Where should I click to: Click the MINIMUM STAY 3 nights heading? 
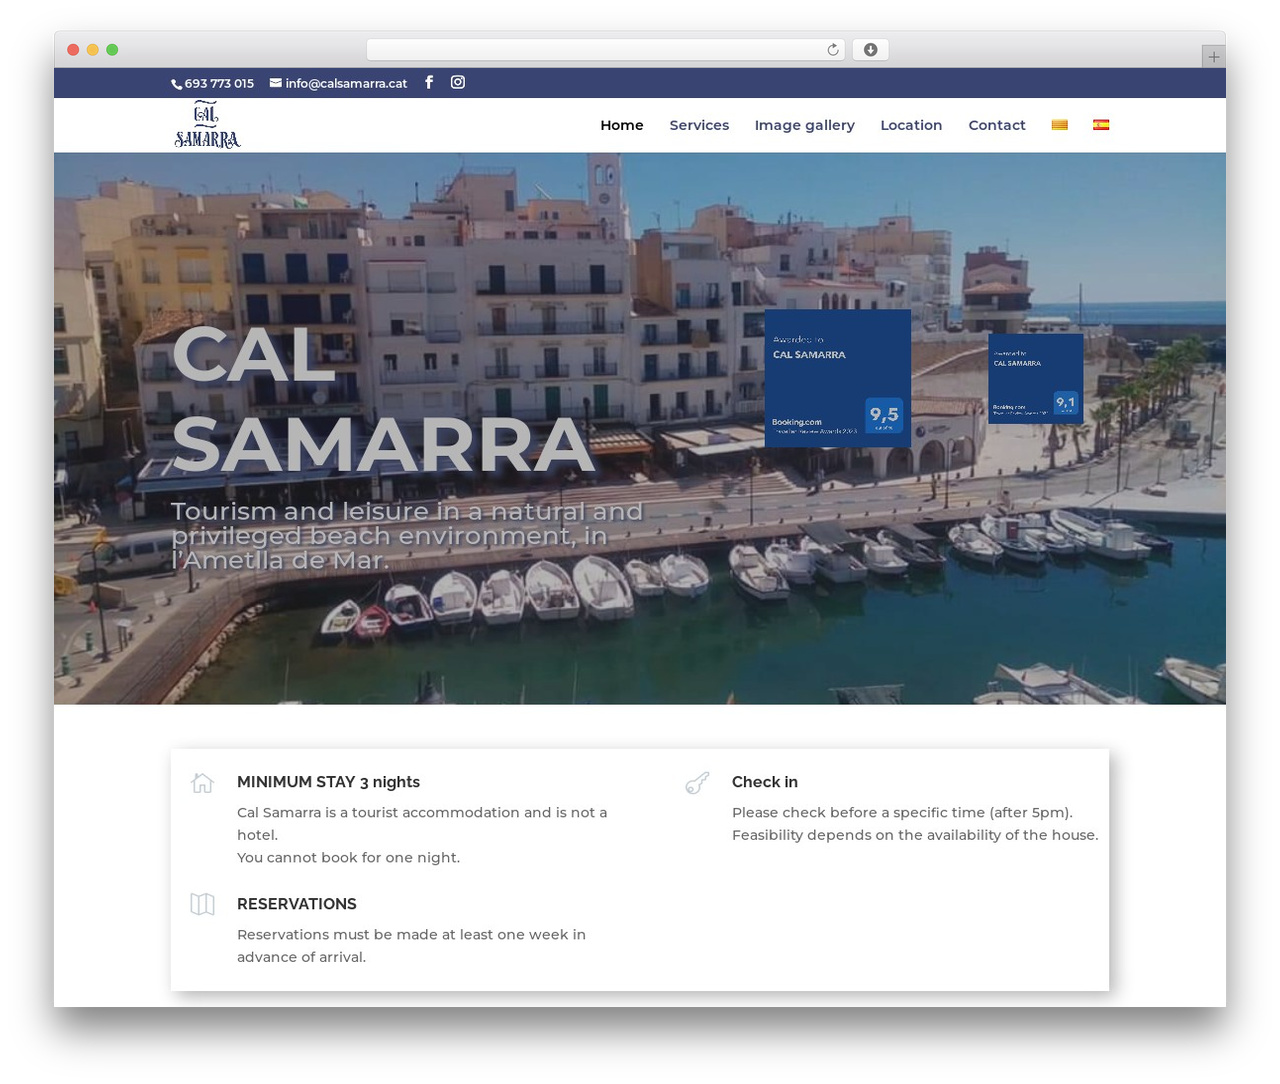click(328, 782)
